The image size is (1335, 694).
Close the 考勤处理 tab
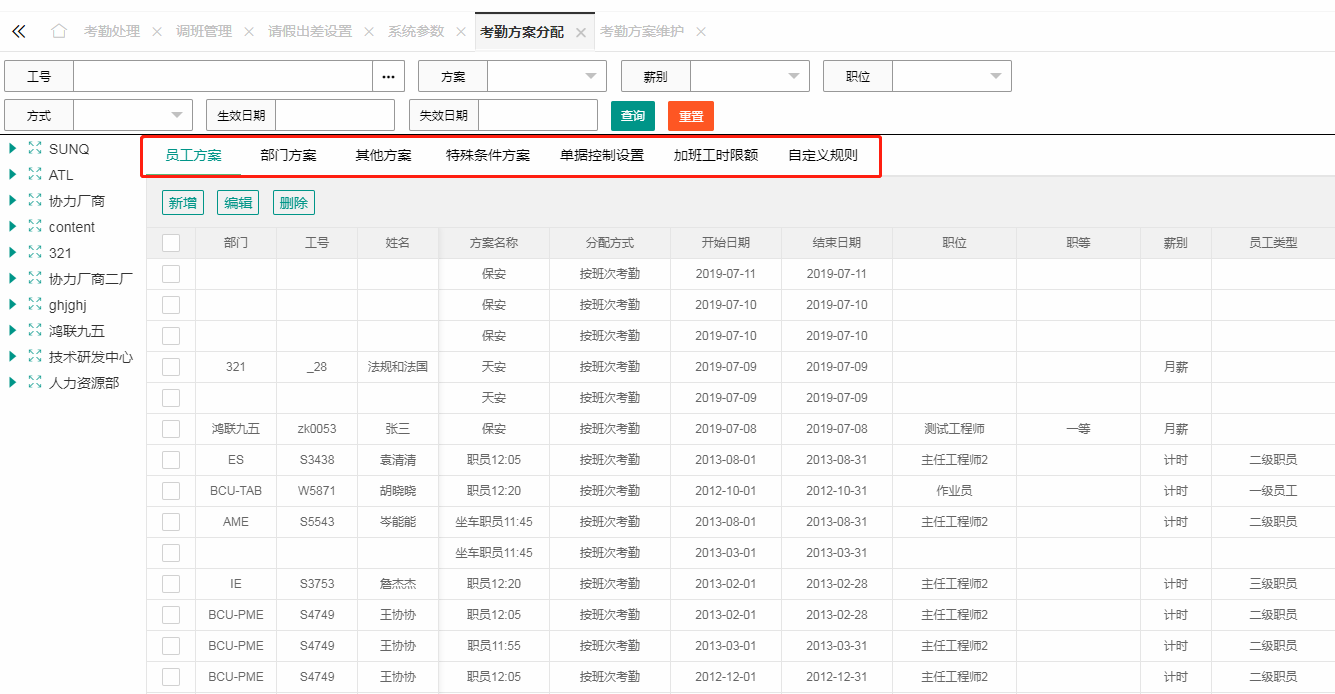[x=157, y=32]
